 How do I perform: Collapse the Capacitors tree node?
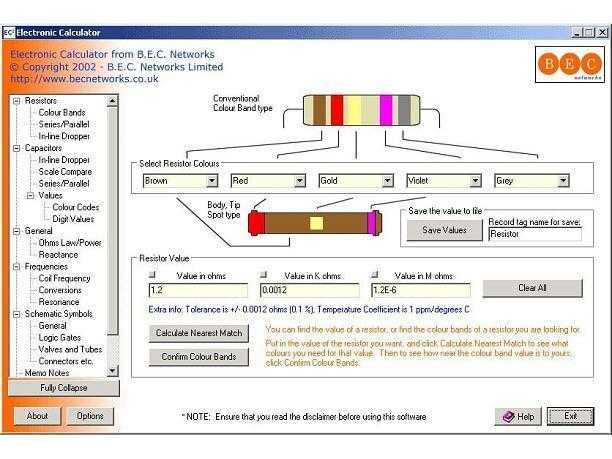pyautogui.click(x=16, y=148)
